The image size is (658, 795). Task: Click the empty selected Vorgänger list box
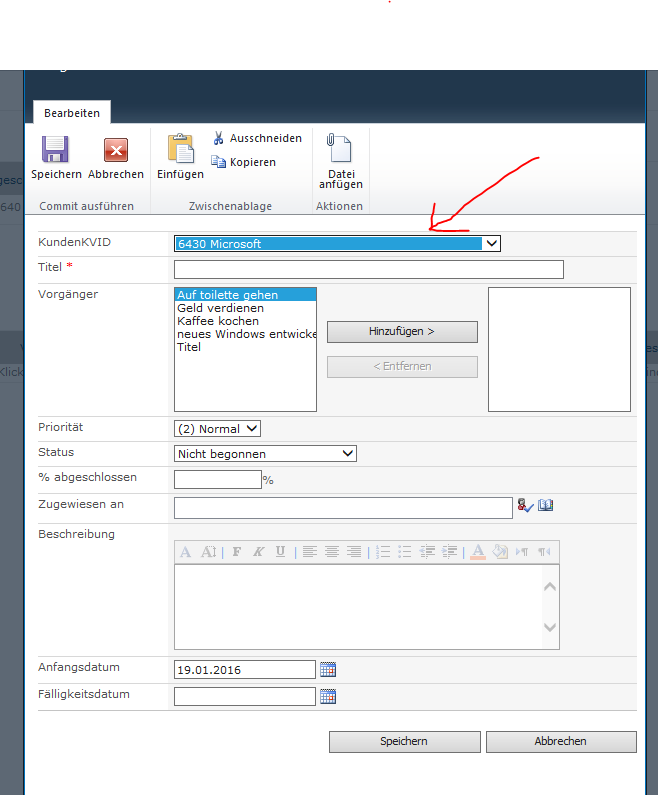559,349
